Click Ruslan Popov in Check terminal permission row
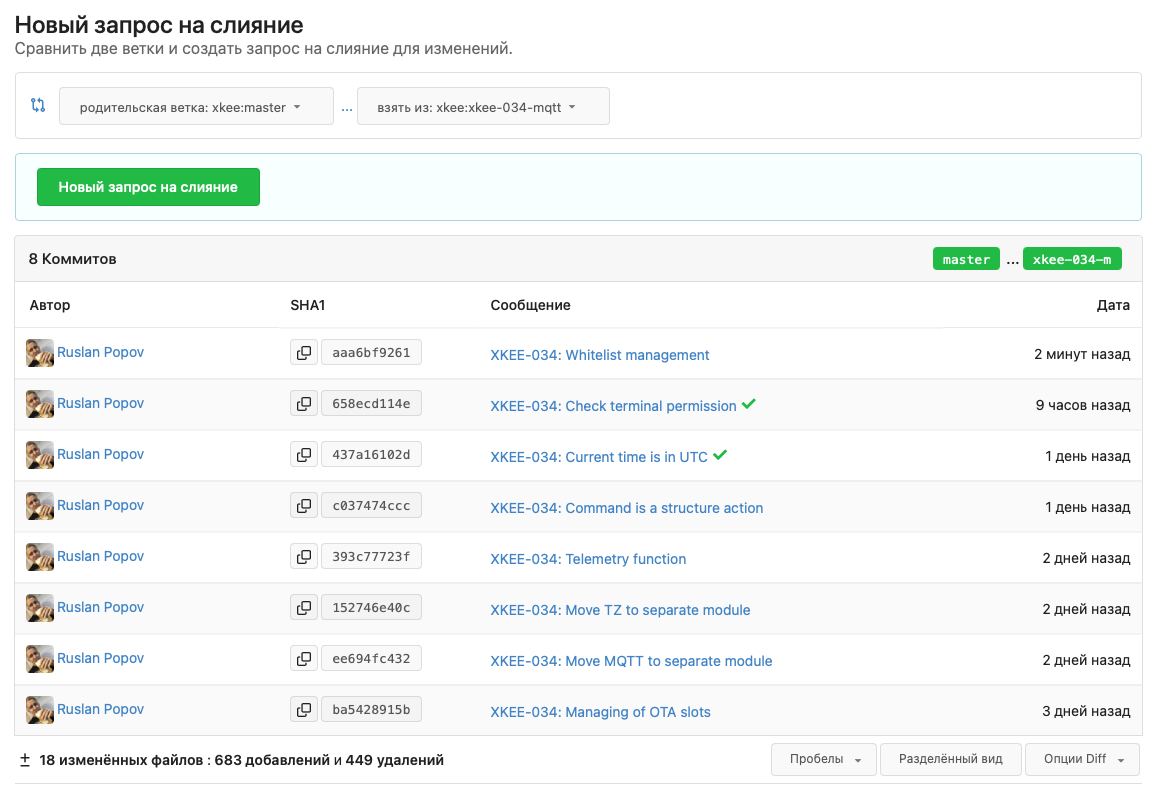 point(100,403)
